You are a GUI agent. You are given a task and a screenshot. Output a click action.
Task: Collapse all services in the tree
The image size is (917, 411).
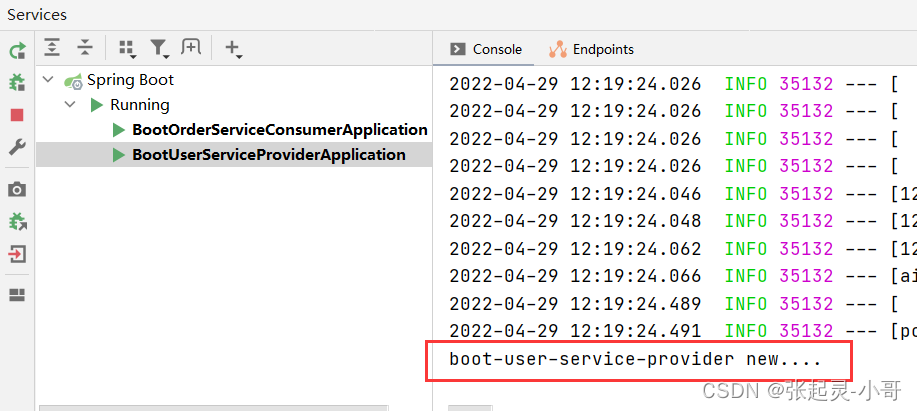[85, 47]
